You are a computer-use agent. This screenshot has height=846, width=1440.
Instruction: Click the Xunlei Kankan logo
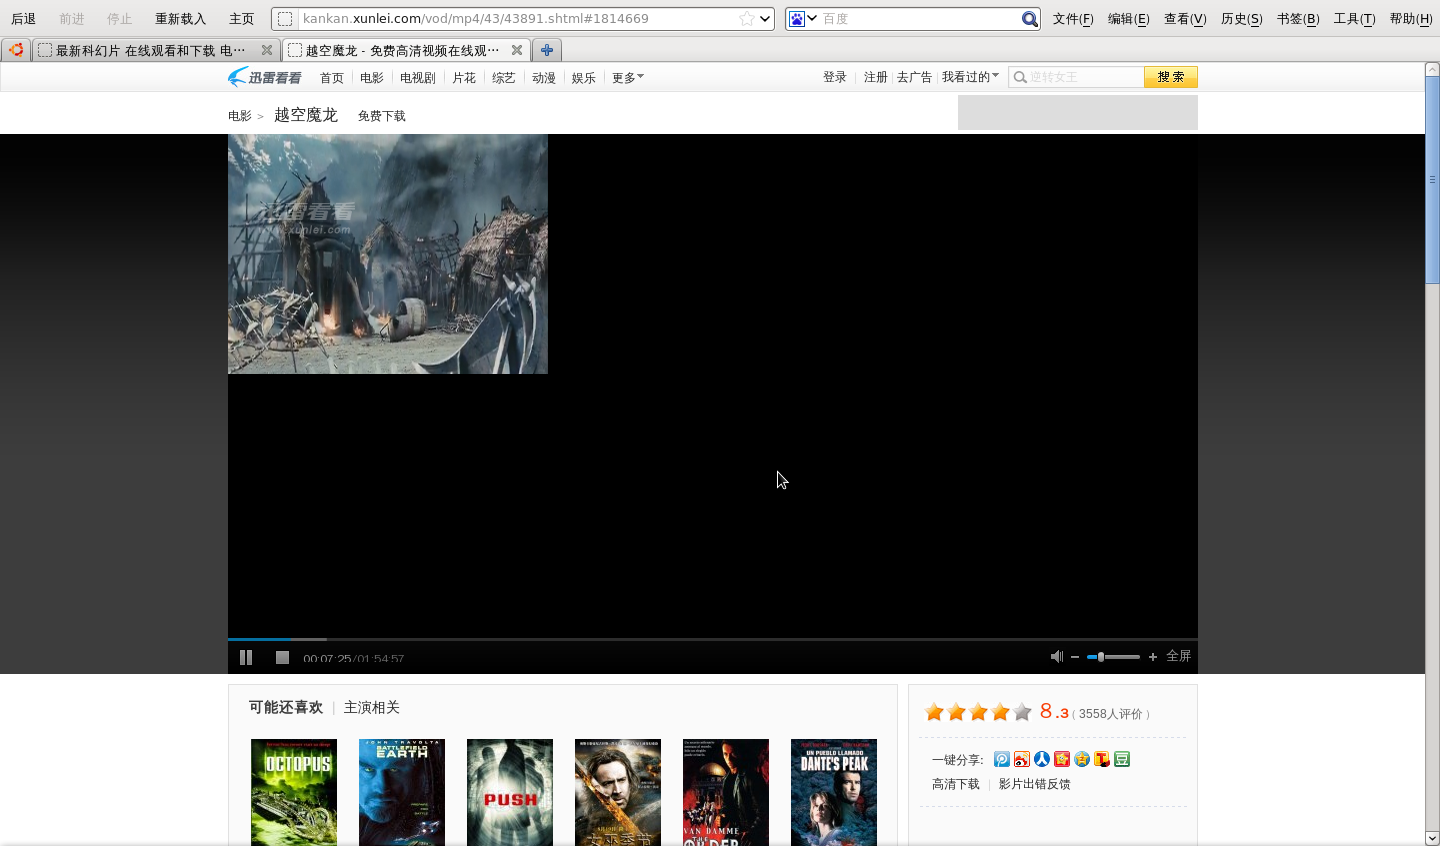[264, 77]
